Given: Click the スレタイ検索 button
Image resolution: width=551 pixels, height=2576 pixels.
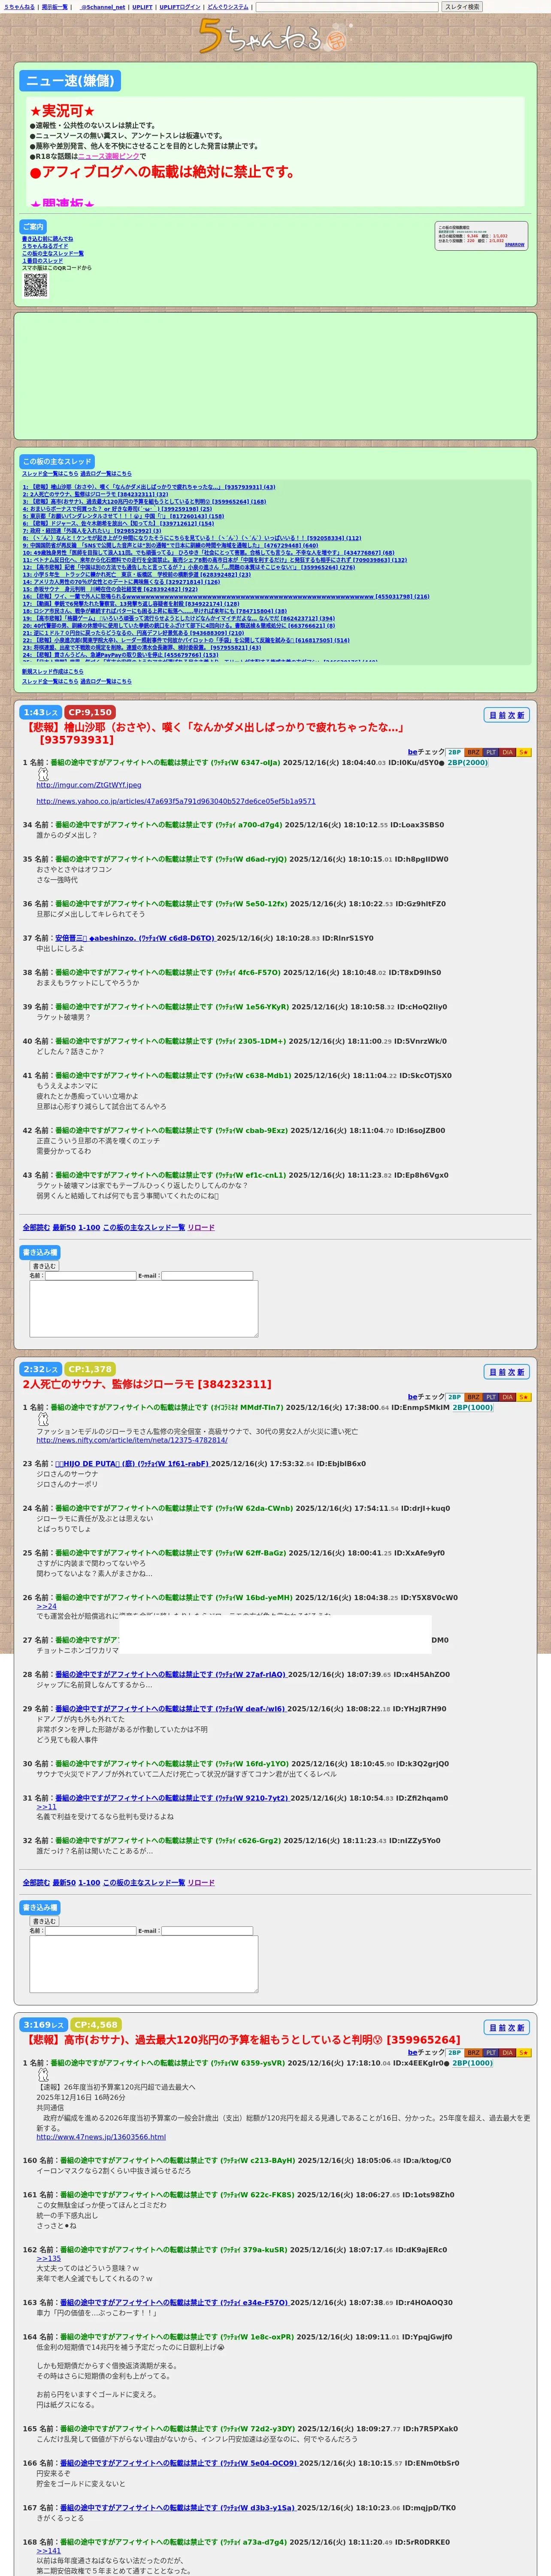Looking at the screenshot, I should (462, 7).
